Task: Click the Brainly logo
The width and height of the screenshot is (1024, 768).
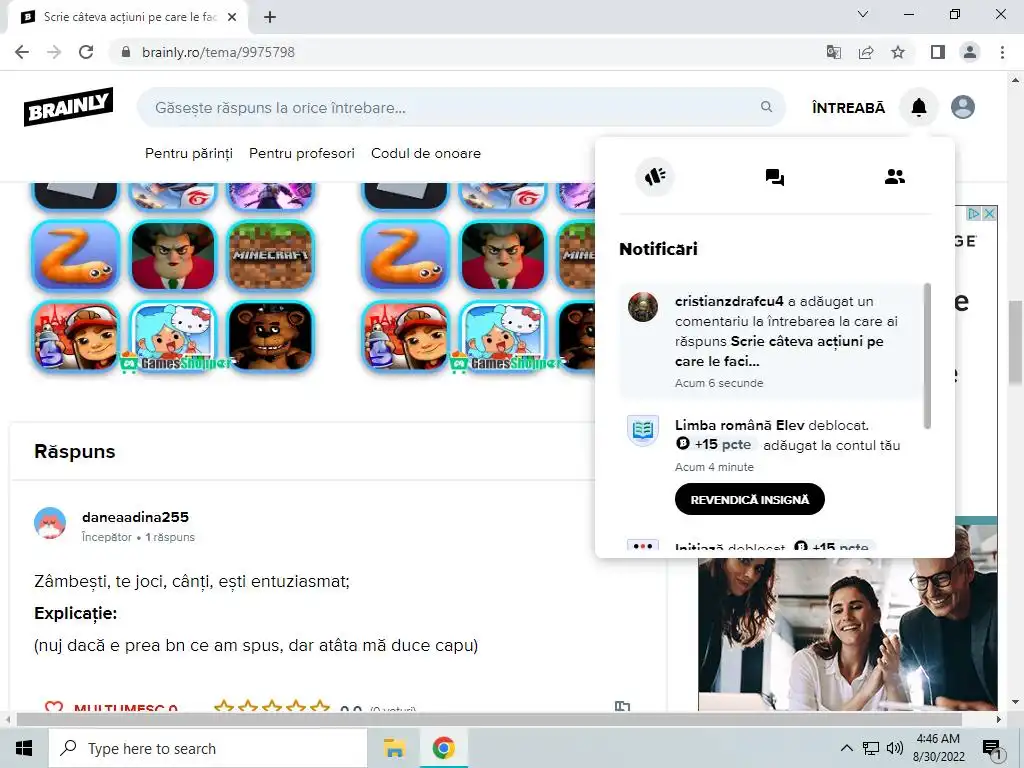Action: (69, 106)
